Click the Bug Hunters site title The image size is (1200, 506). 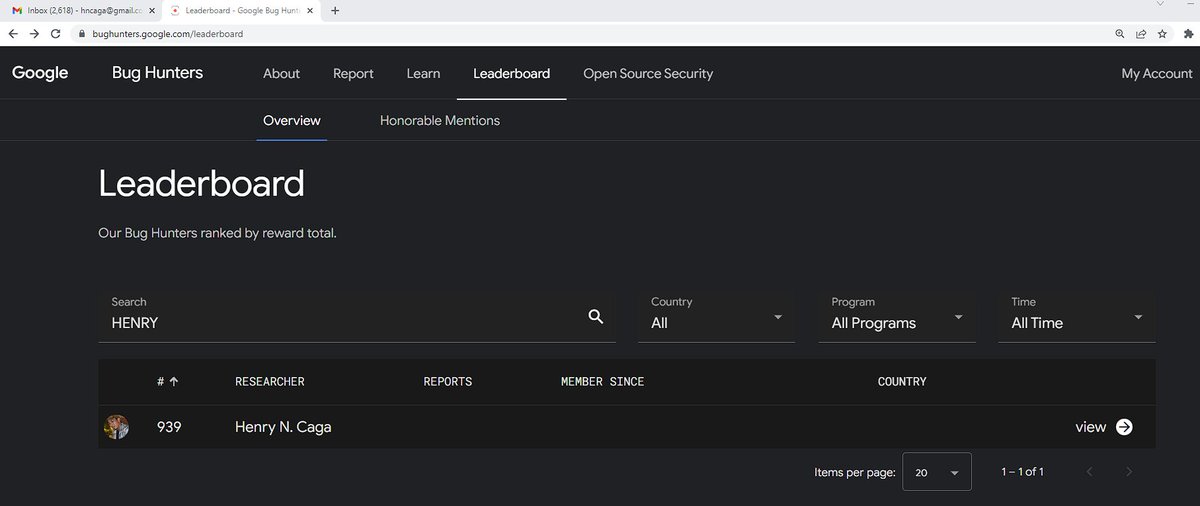(157, 73)
